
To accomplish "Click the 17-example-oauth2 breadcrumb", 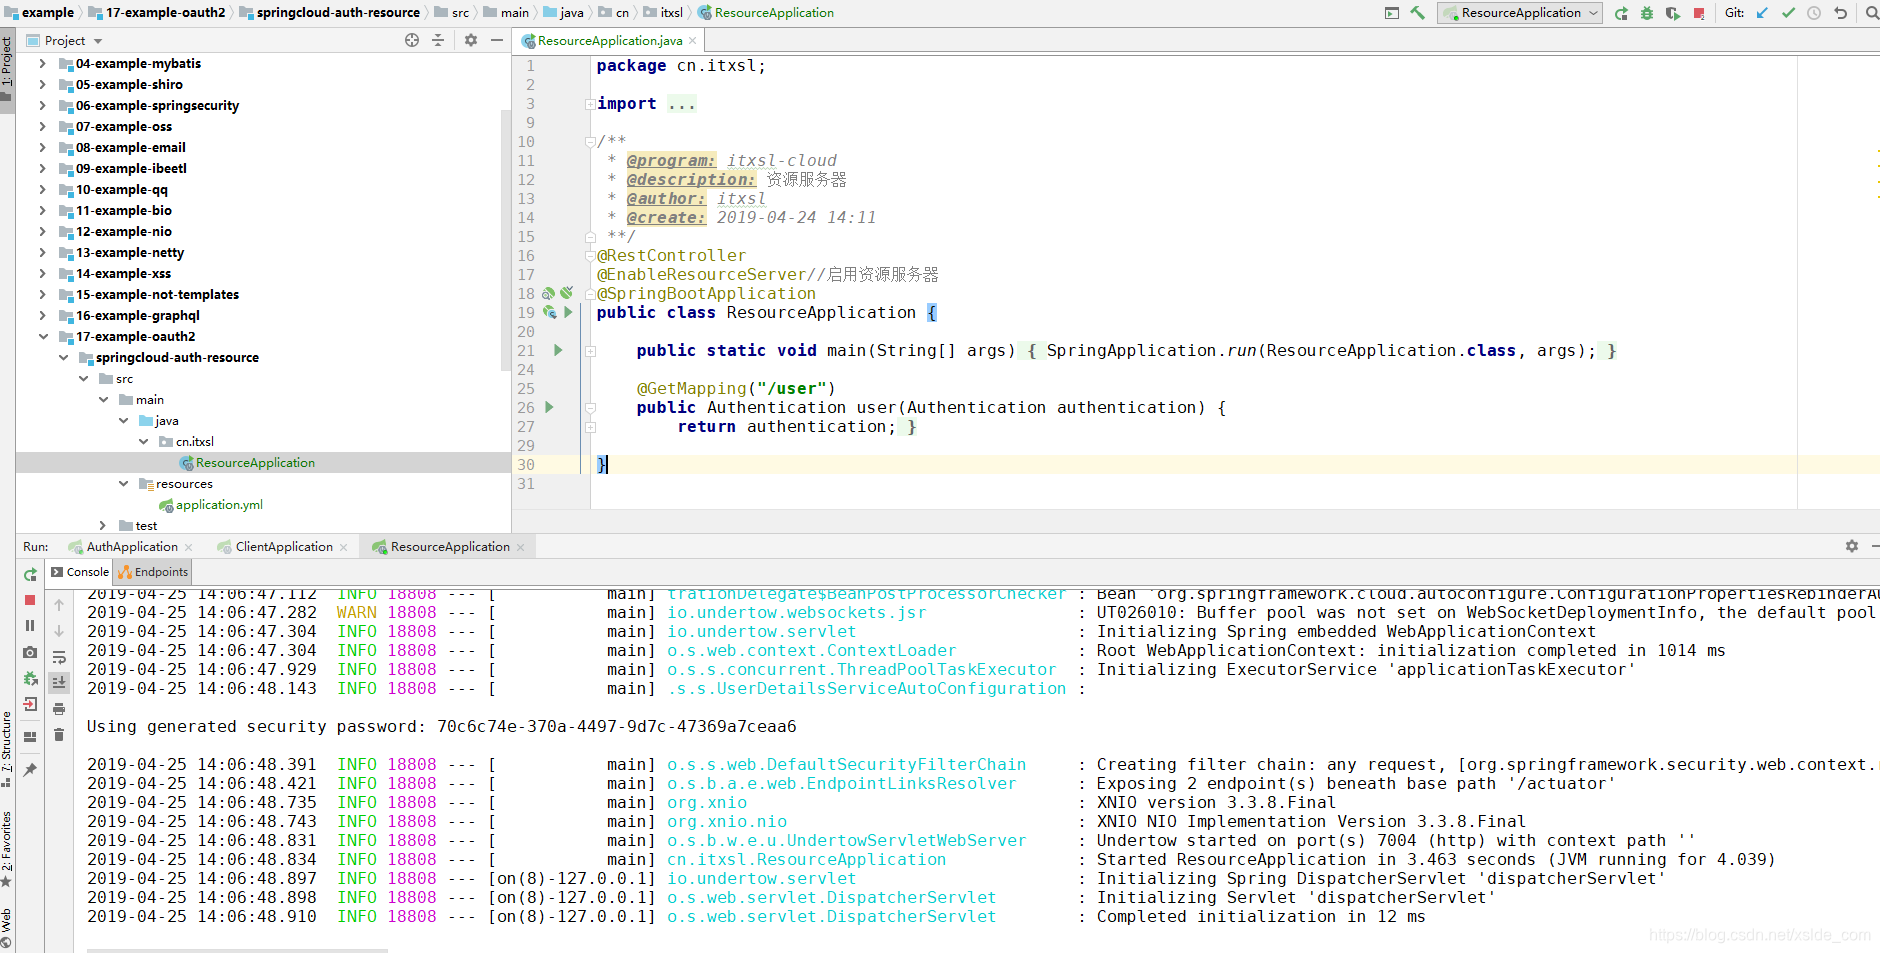I will [x=157, y=13].
